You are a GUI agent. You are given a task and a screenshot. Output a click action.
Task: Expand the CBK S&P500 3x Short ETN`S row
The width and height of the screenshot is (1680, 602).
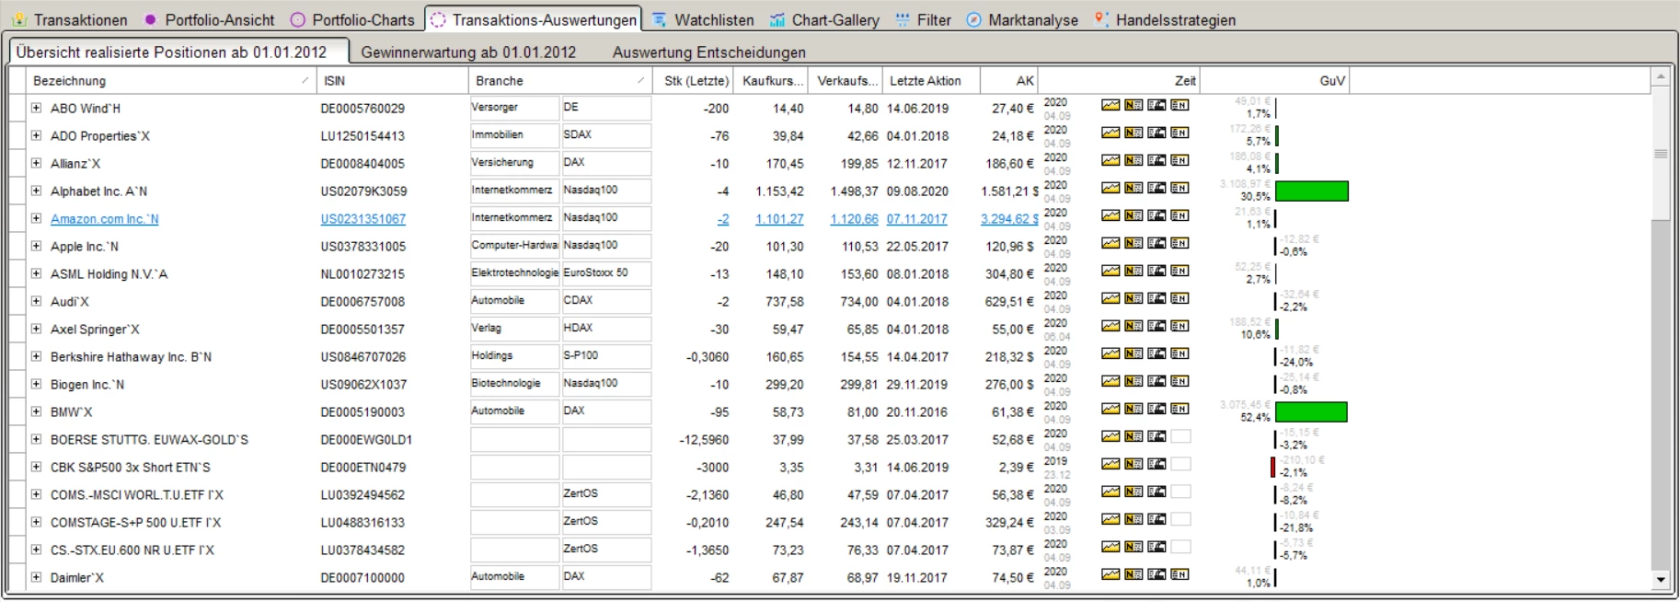tap(36, 467)
